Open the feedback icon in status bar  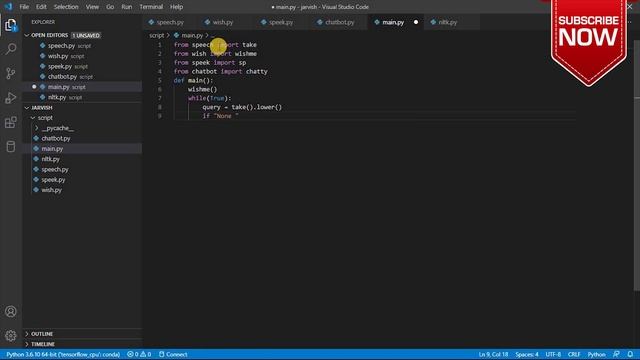click(x=616, y=354)
